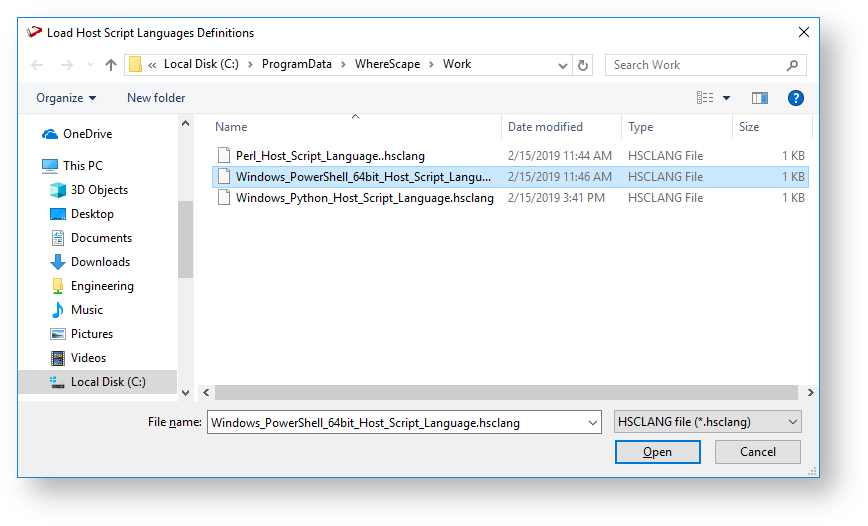Click the Desktop icon in sidebar
The image size is (868, 526).
(x=58, y=214)
